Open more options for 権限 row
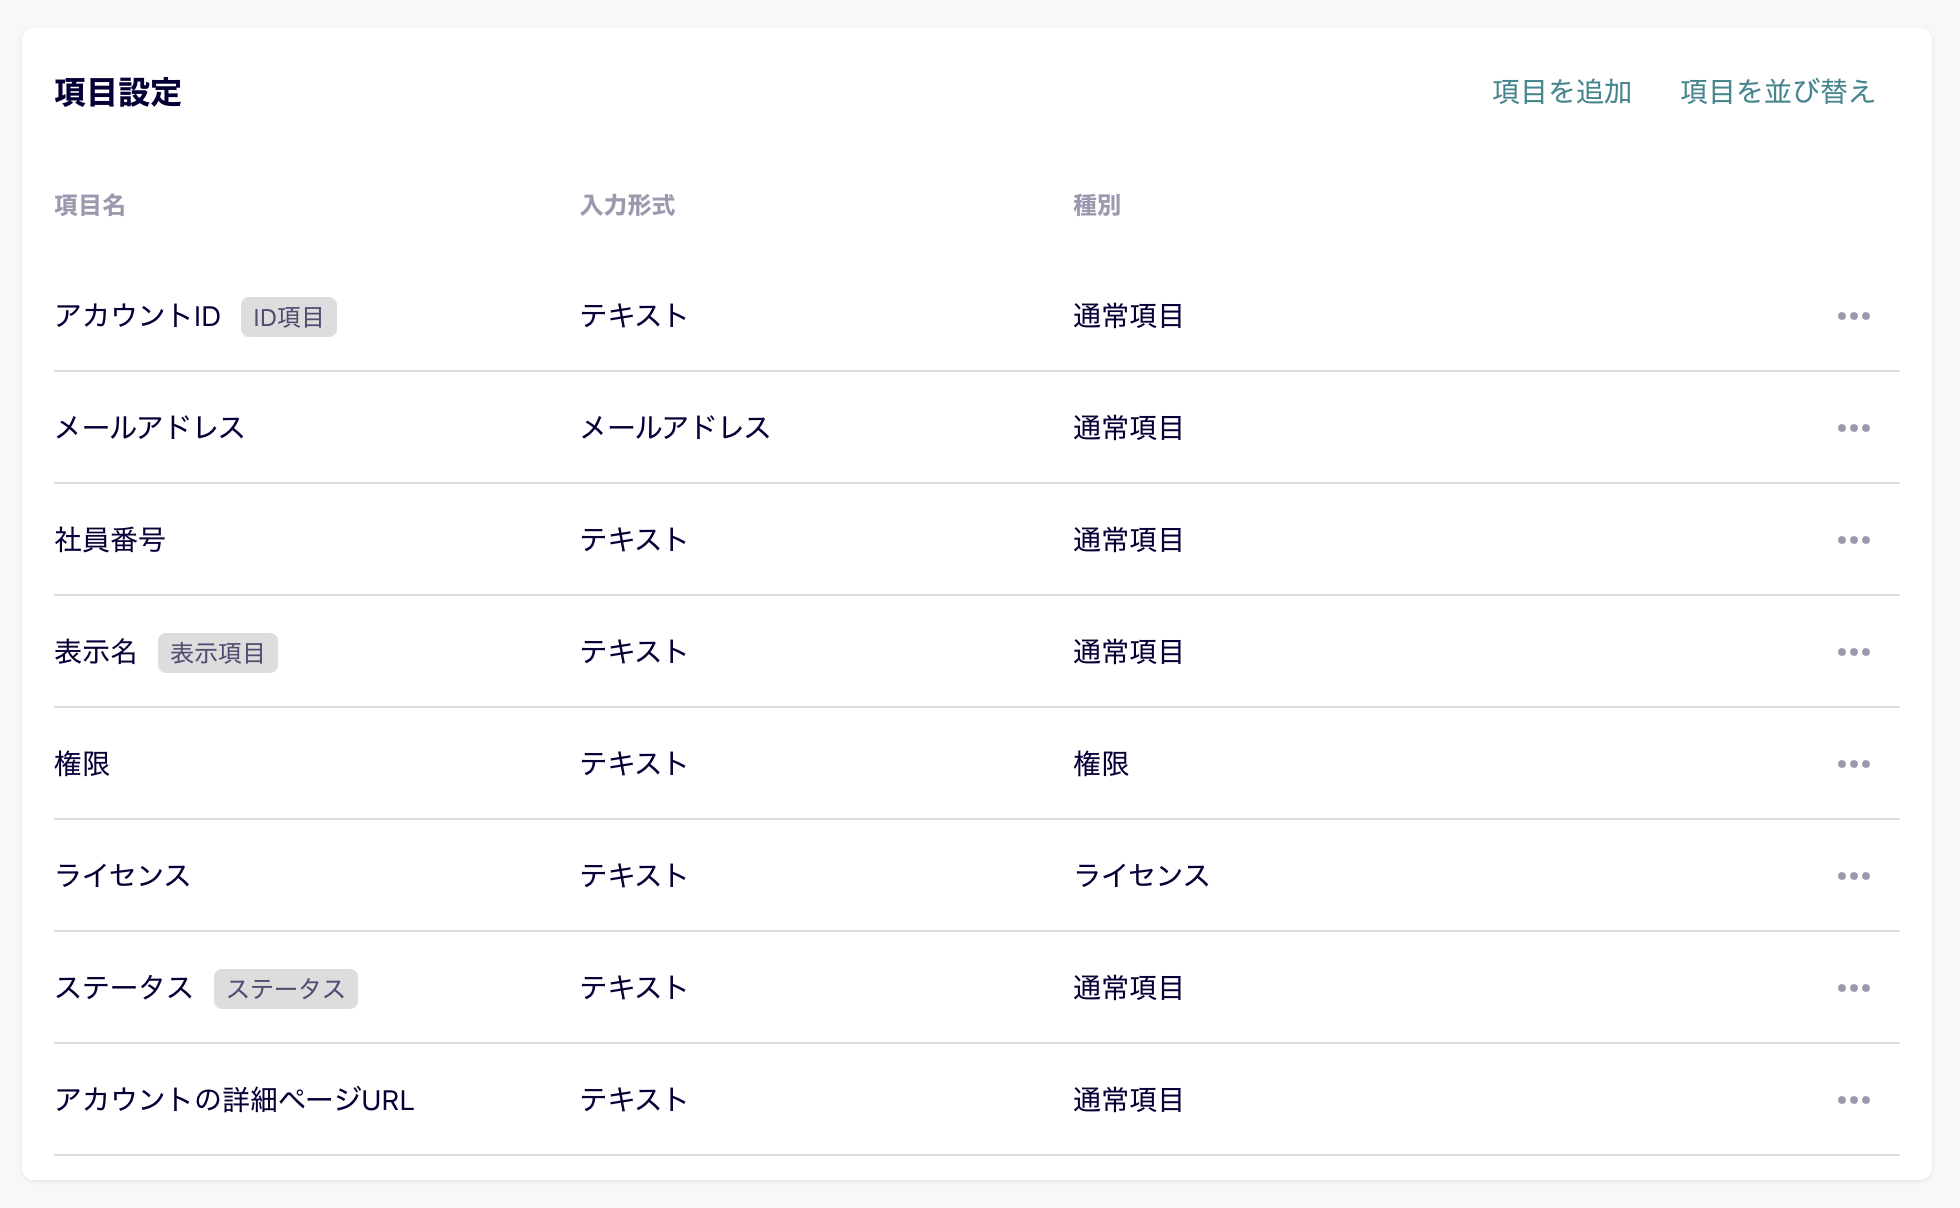Viewport: 1960px width, 1208px height. (x=1853, y=764)
